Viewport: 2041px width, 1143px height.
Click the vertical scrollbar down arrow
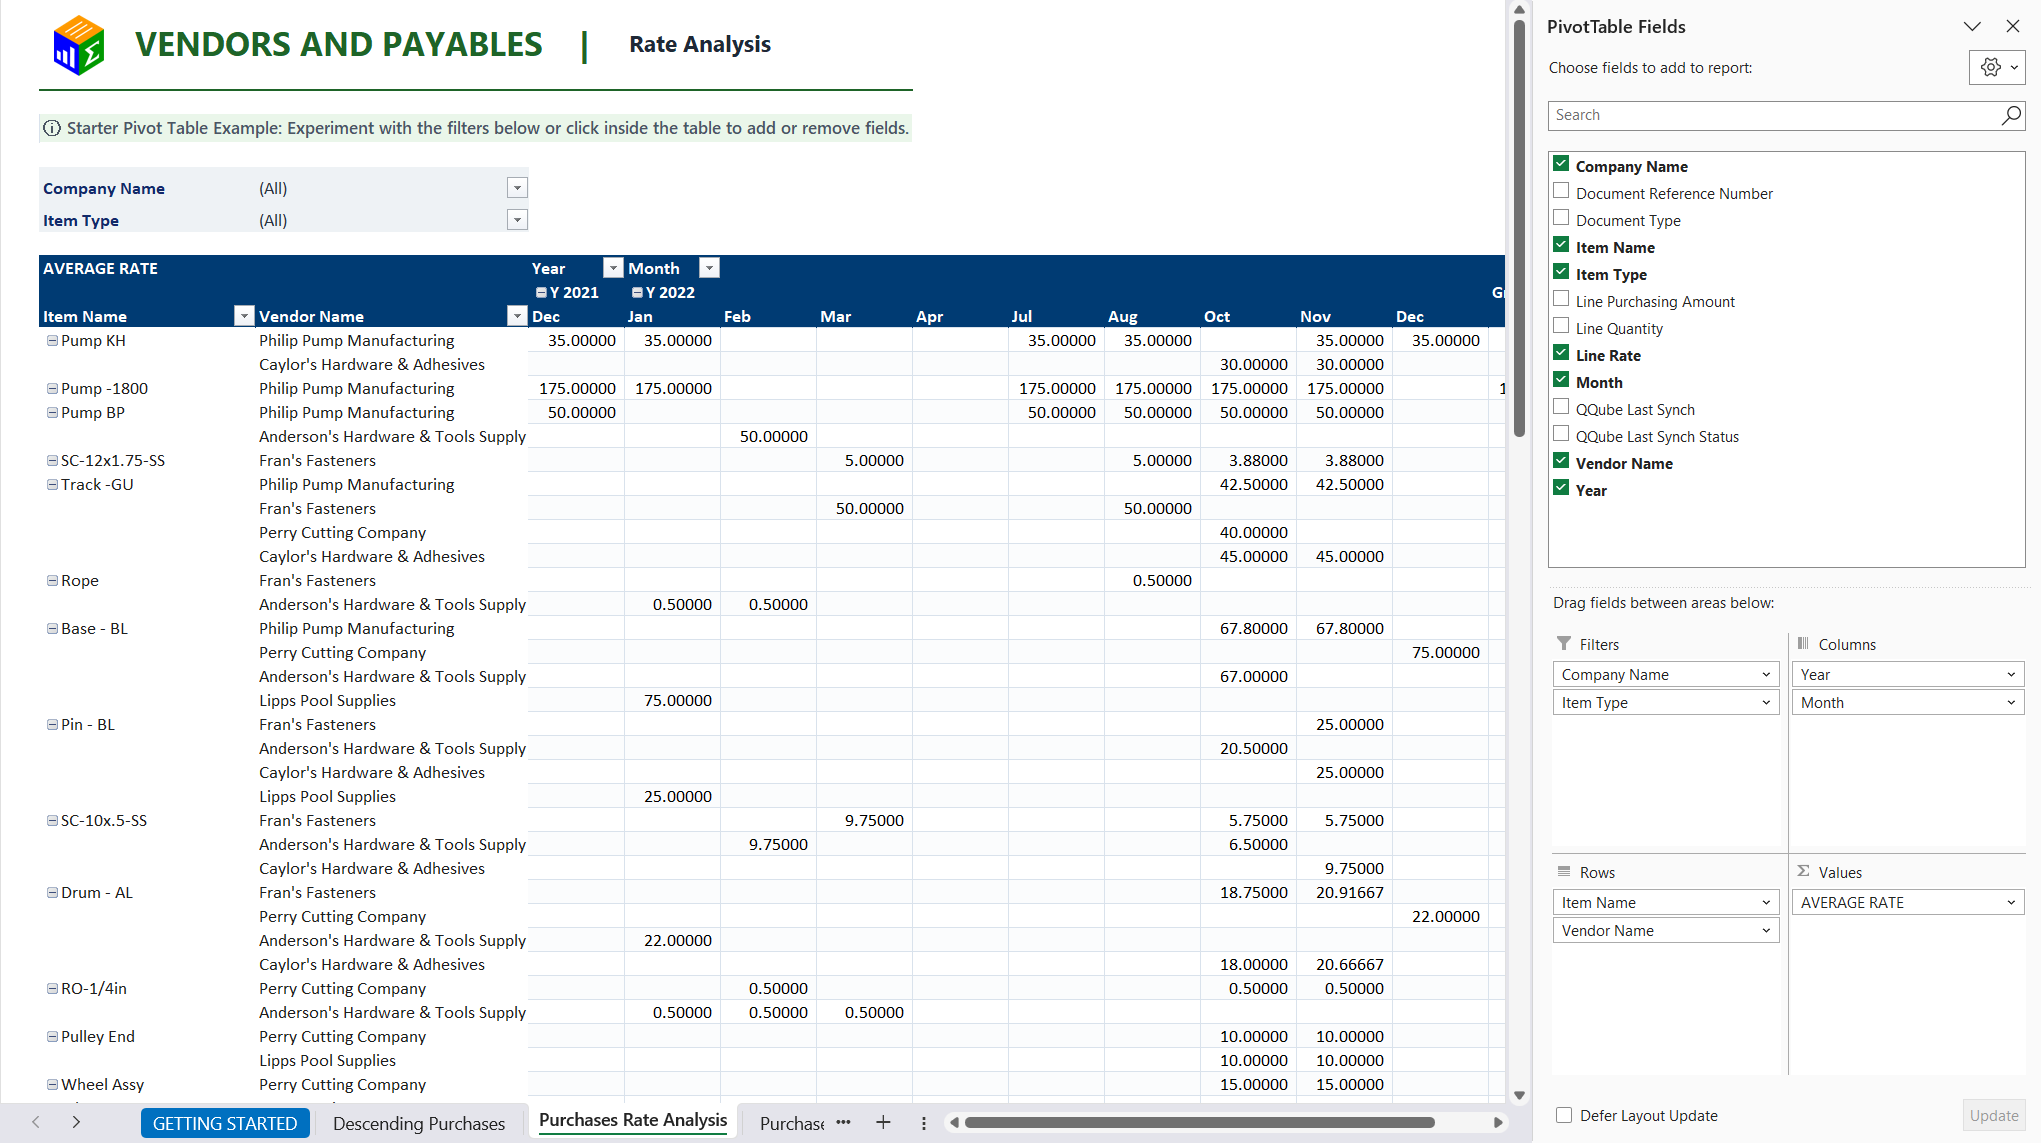(1519, 1095)
